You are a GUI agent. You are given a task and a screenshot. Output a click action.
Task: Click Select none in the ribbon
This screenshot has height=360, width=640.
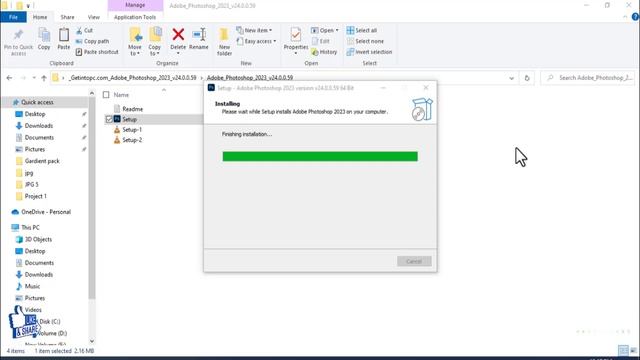365,41
